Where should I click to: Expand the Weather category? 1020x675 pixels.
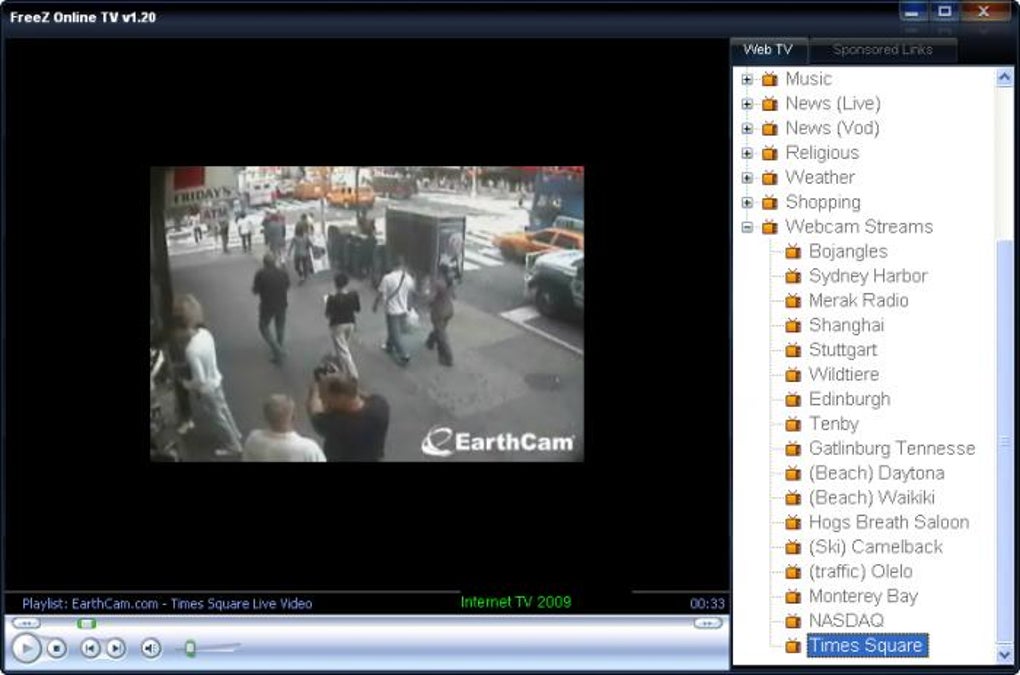747,178
